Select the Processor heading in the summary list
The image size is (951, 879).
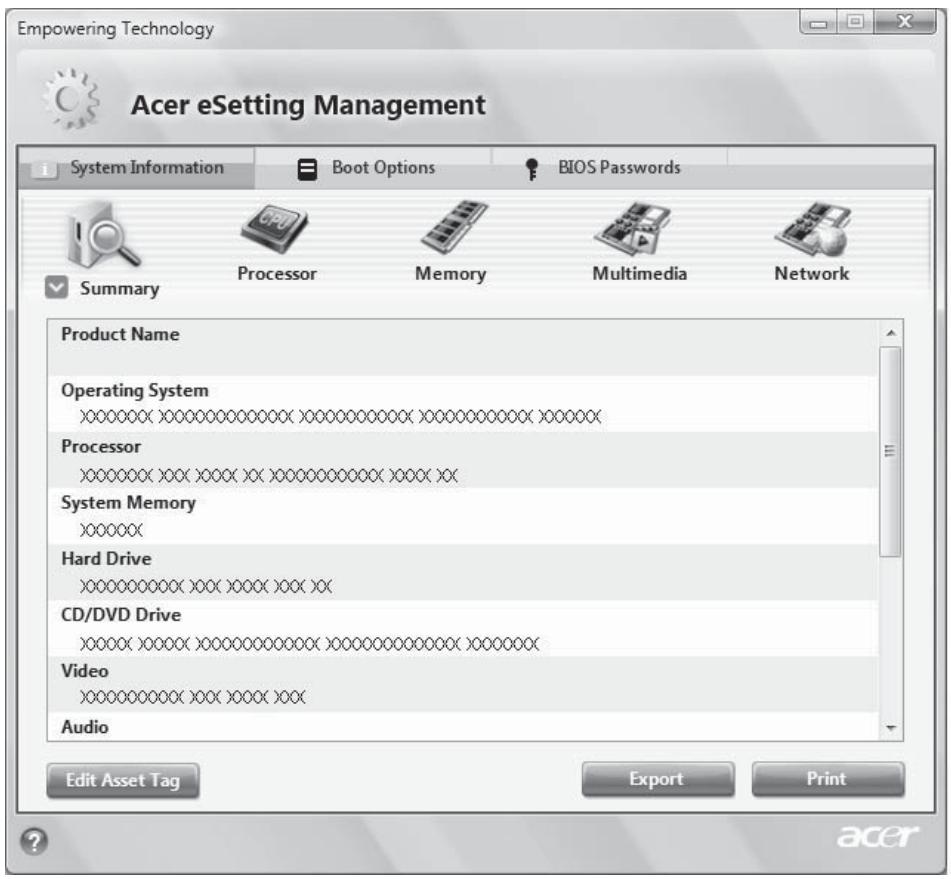coord(101,447)
